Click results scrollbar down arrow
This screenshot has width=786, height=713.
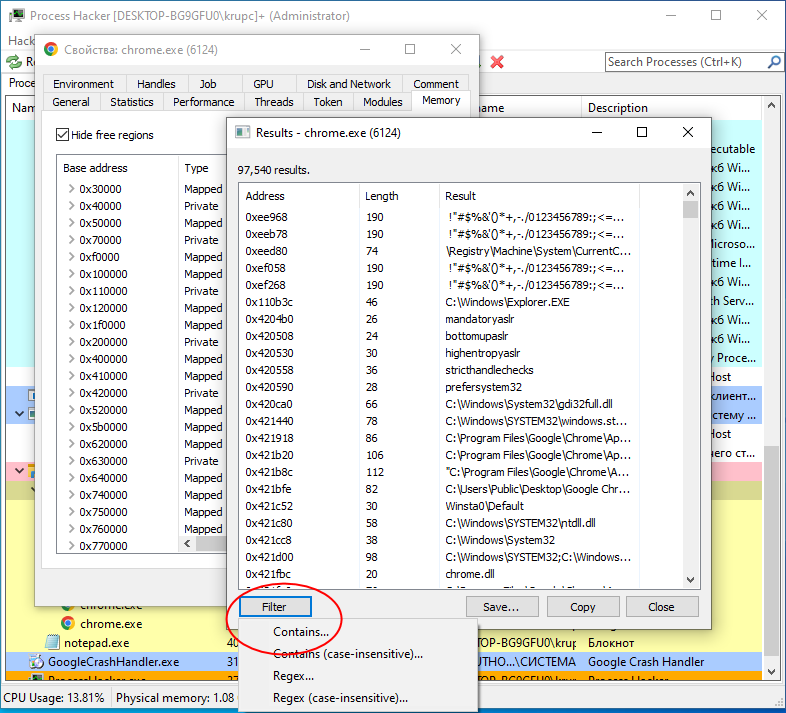click(x=690, y=580)
